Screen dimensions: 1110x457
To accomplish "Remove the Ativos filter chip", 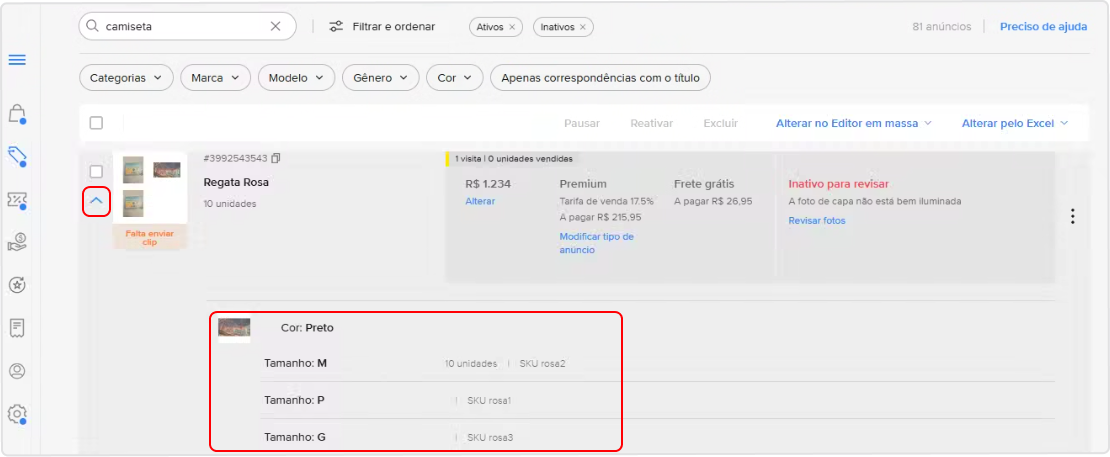I will [x=512, y=27].
